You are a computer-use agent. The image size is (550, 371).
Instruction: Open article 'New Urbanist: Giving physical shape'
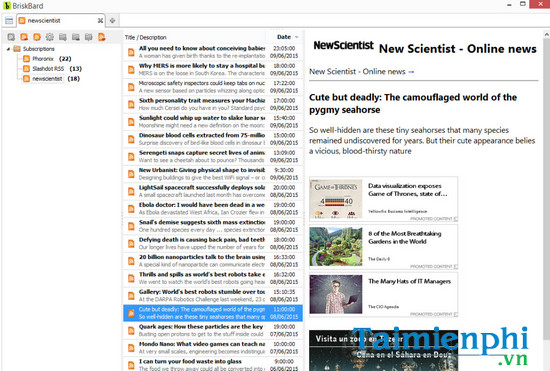coord(213,174)
